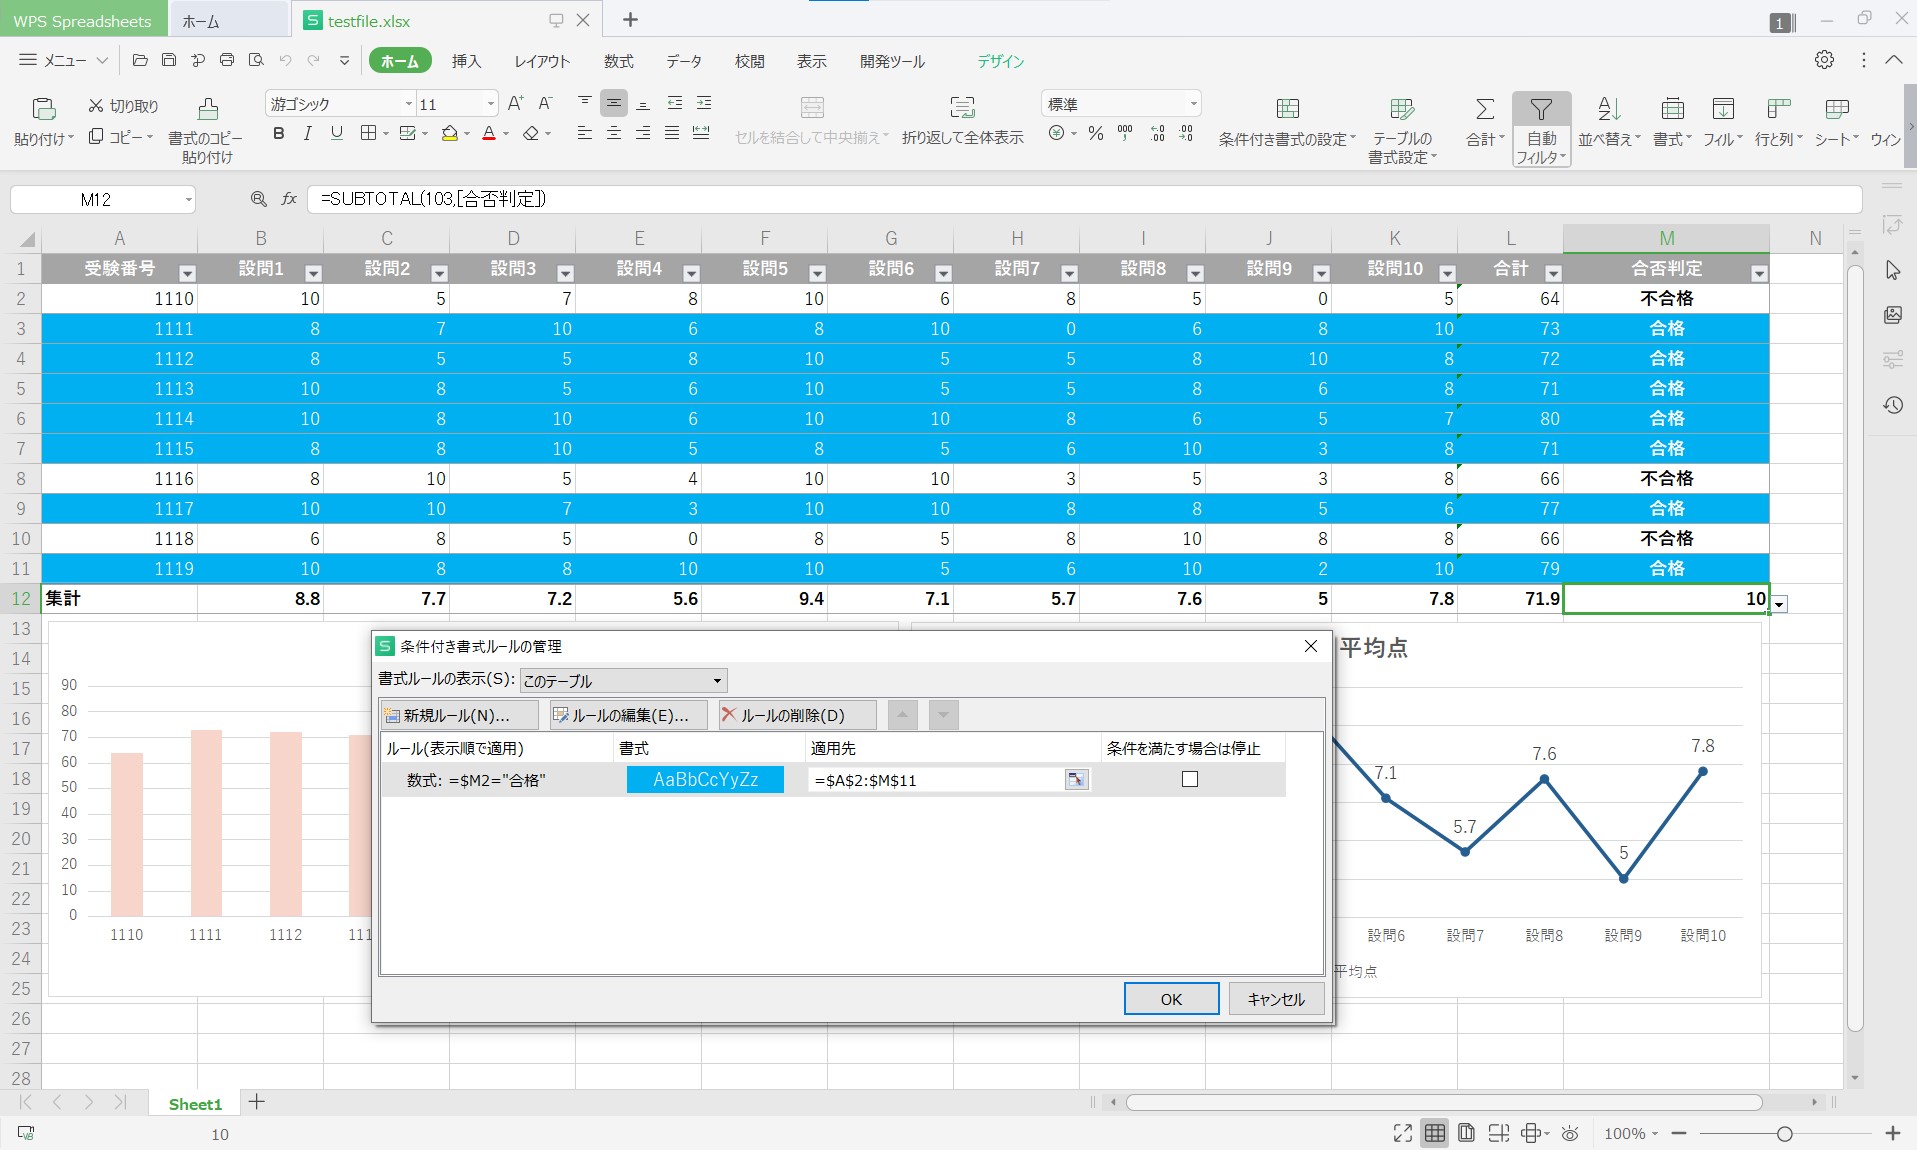Click the キャンセル button
The width and height of the screenshot is (1917, 1150).
(1276, 999)
